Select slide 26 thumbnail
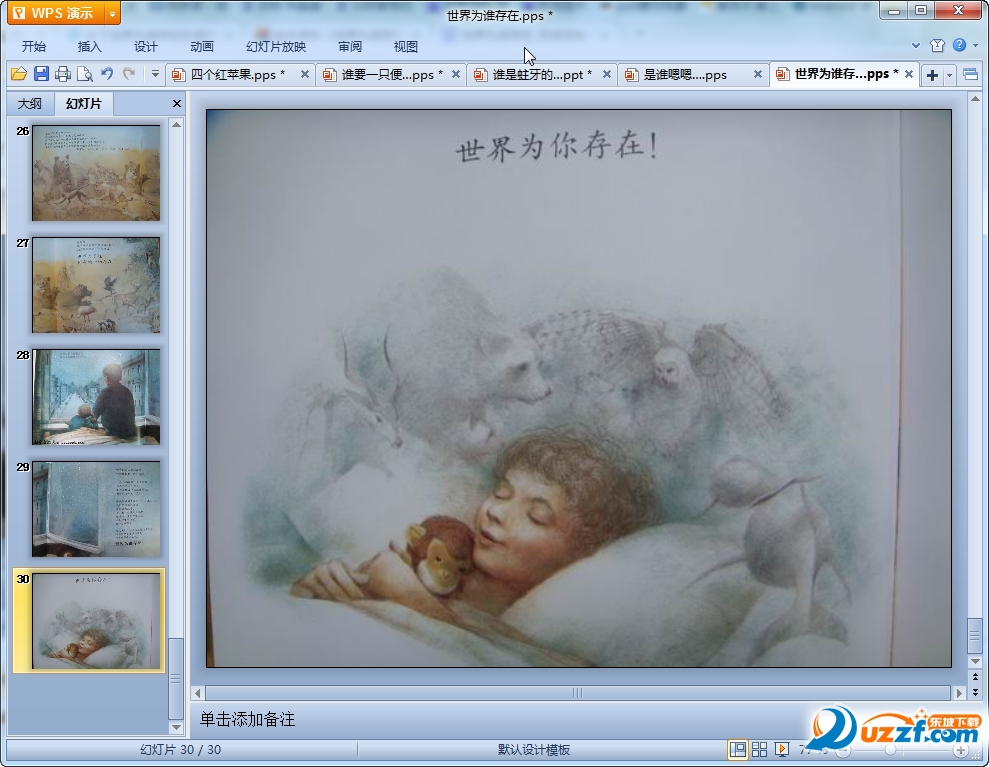The height and width of the screenshot is (767, 989). click(x=96, y=173)
